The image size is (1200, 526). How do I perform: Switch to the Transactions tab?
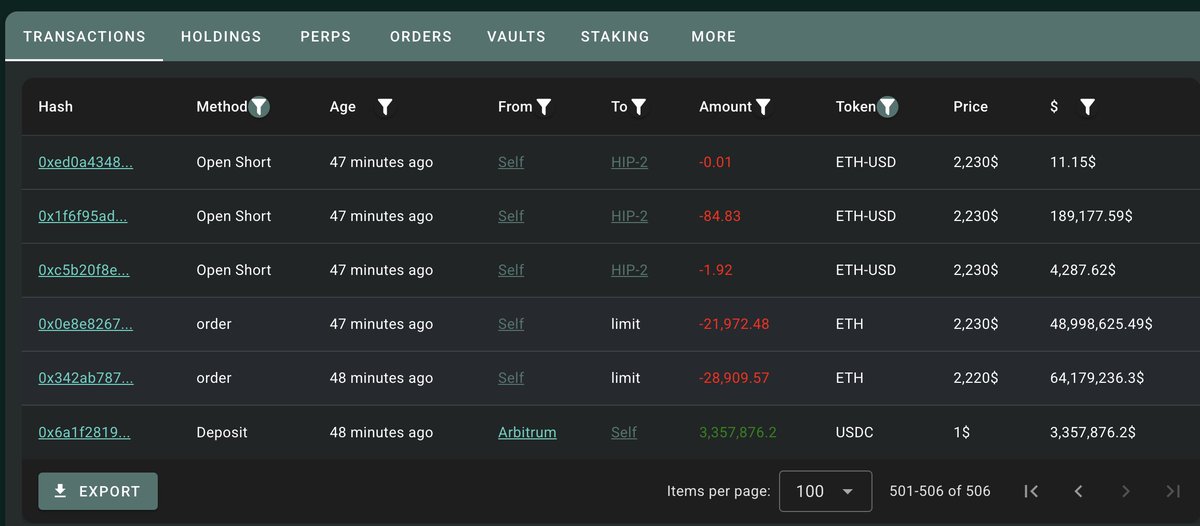84,37
